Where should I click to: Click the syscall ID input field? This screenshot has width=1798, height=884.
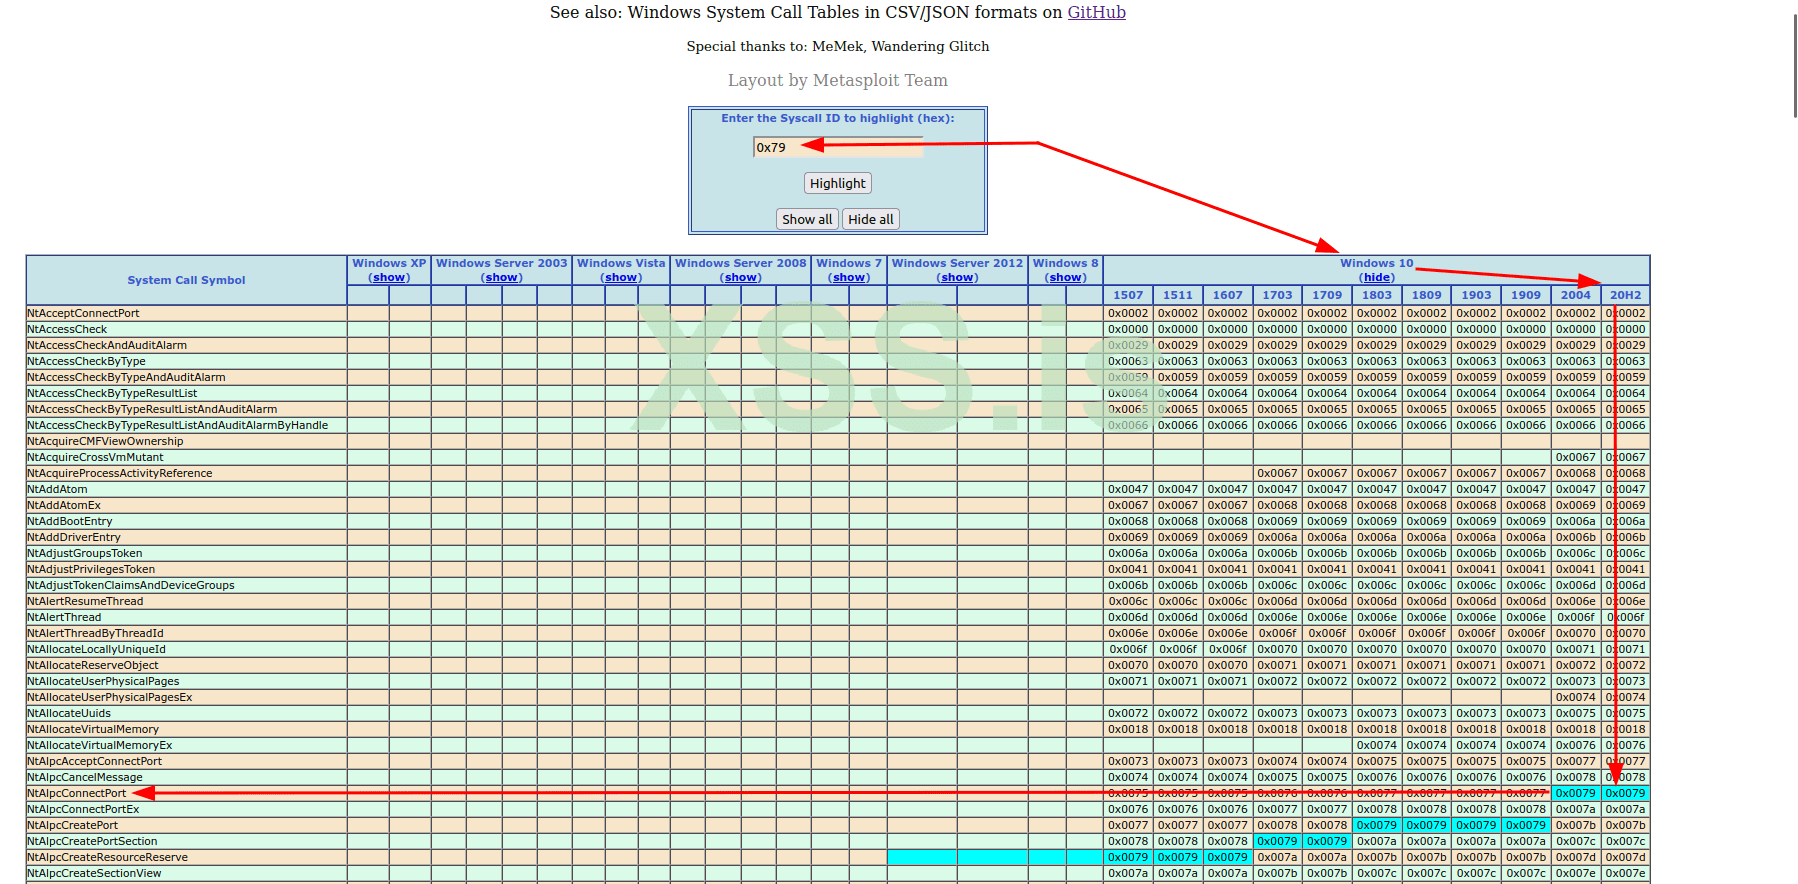pos(838,147)
